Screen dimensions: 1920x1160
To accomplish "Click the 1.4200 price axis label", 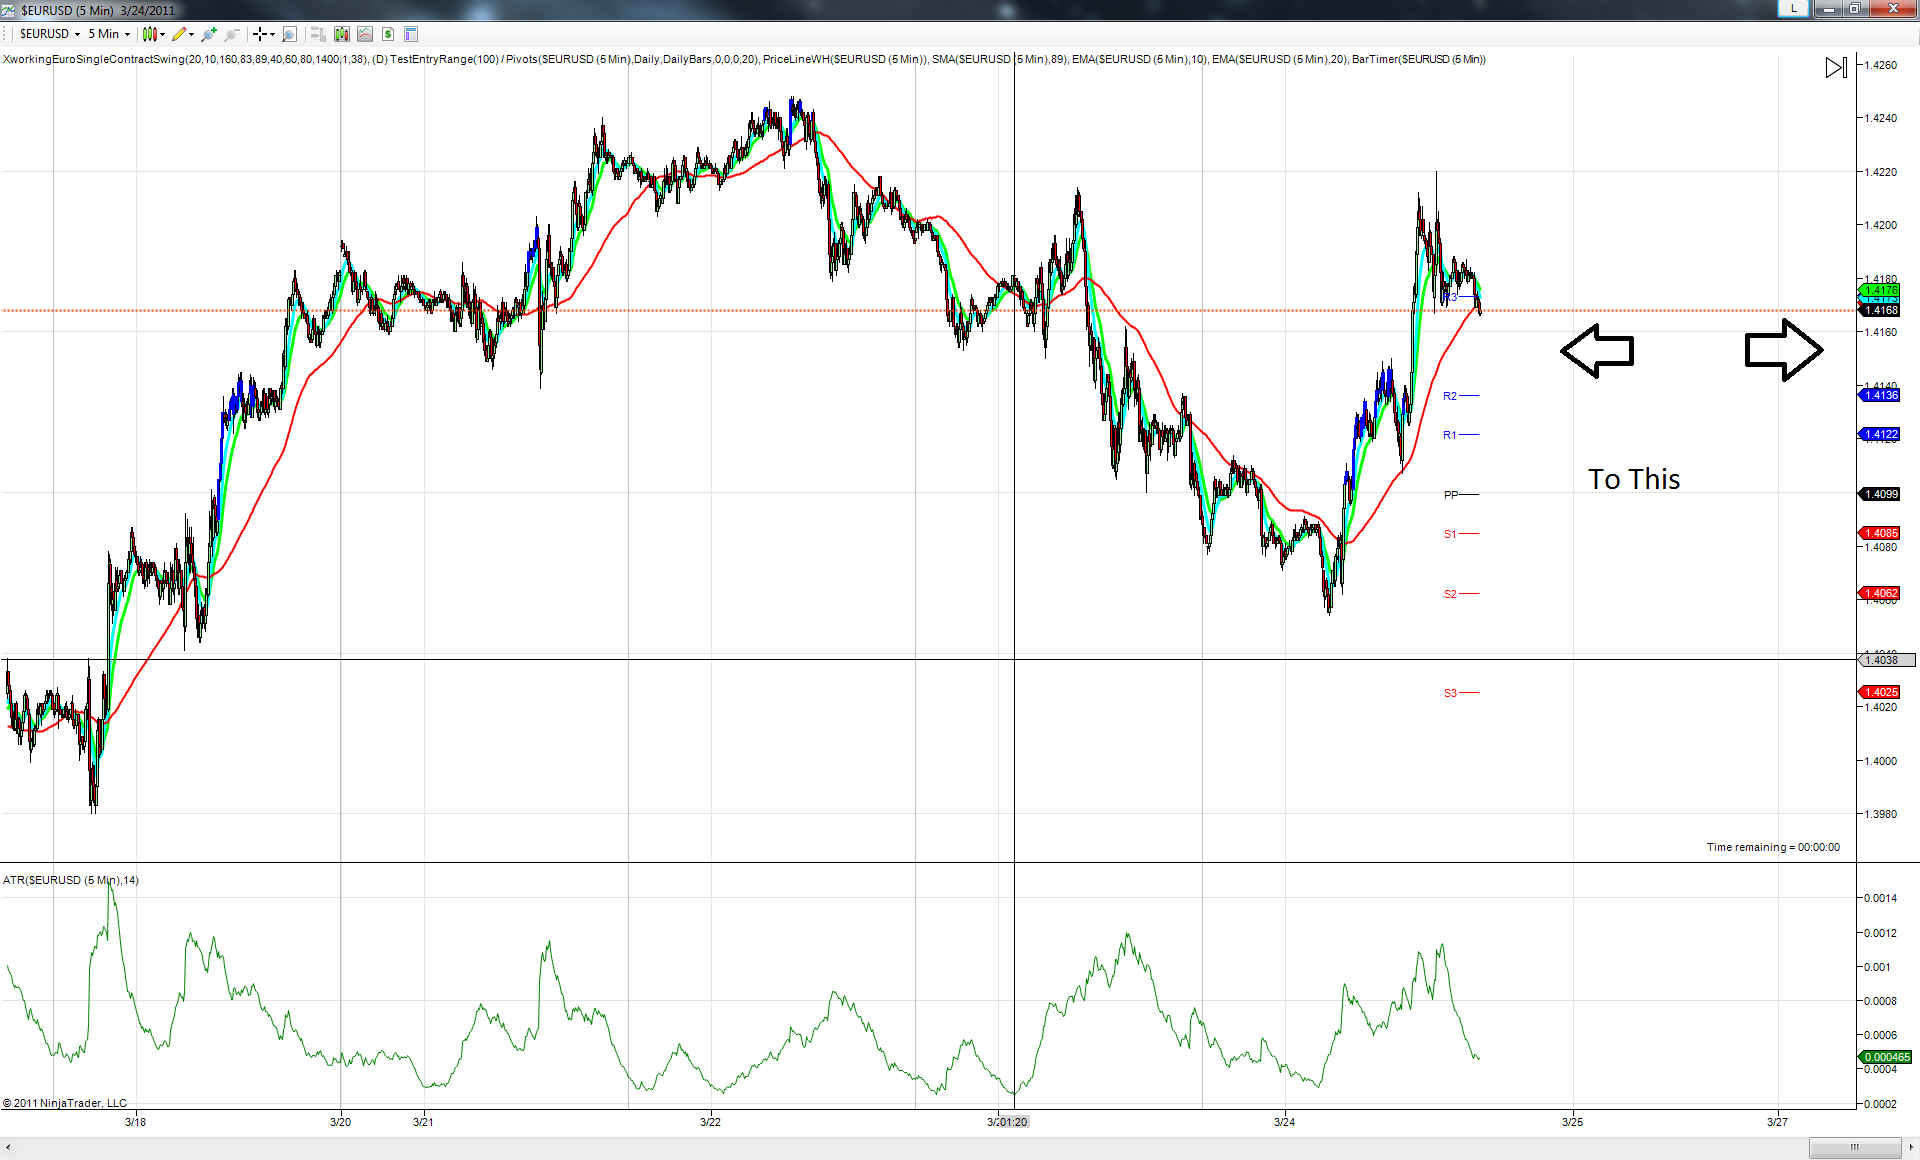I will click(x=1880, y=225).
